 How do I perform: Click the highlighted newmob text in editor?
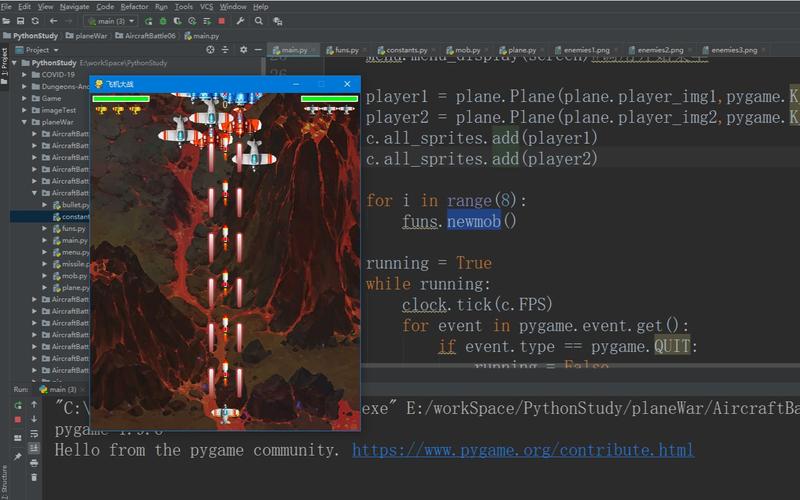pos(474,221)
